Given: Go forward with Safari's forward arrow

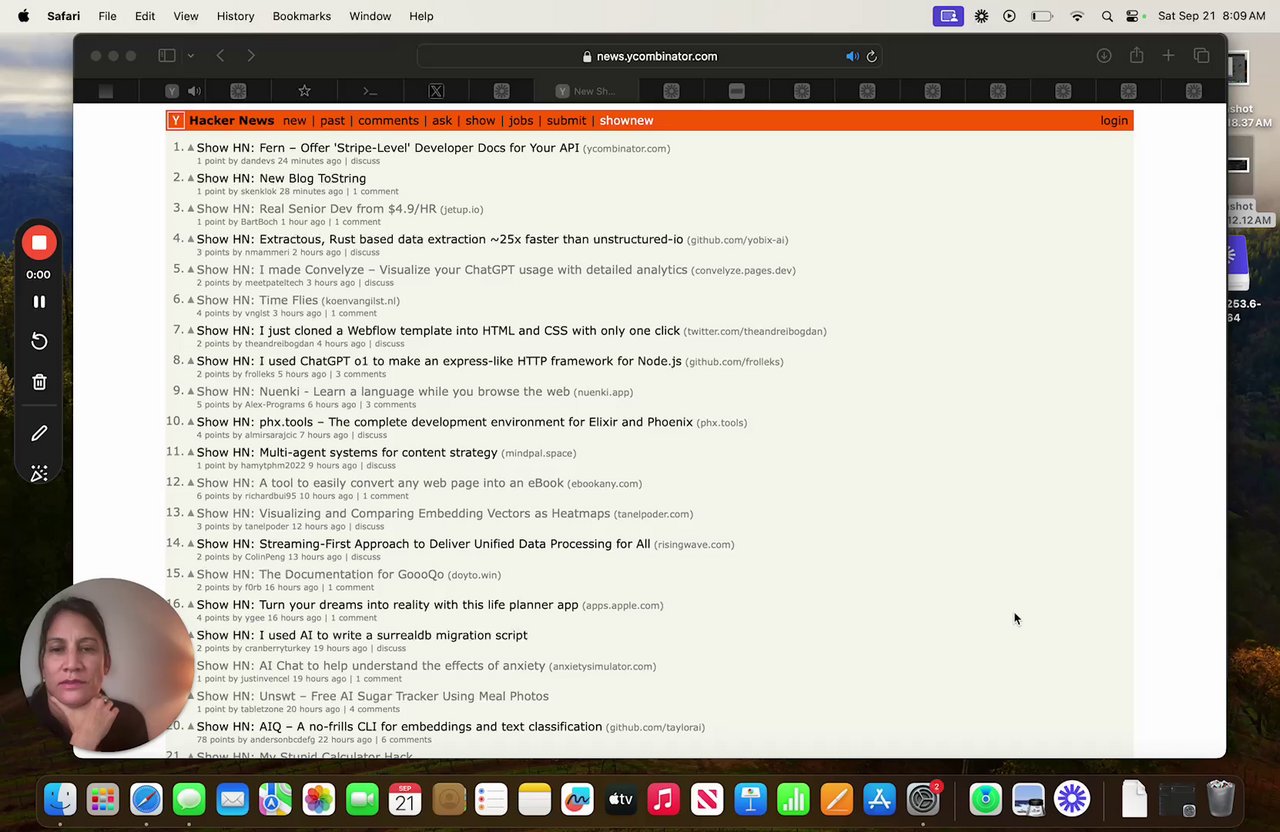Looking at the screenshot, I should [251, 56].
